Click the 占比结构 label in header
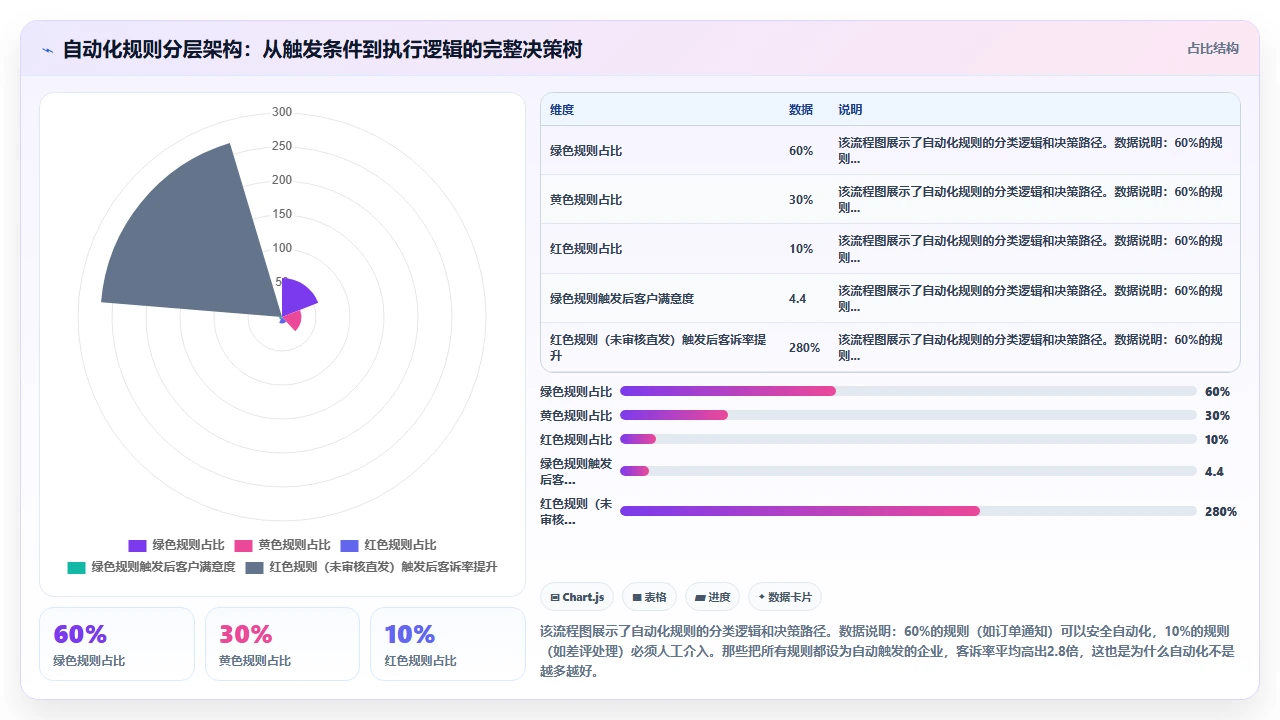 pyautogui.click(x=1213, y=49)
